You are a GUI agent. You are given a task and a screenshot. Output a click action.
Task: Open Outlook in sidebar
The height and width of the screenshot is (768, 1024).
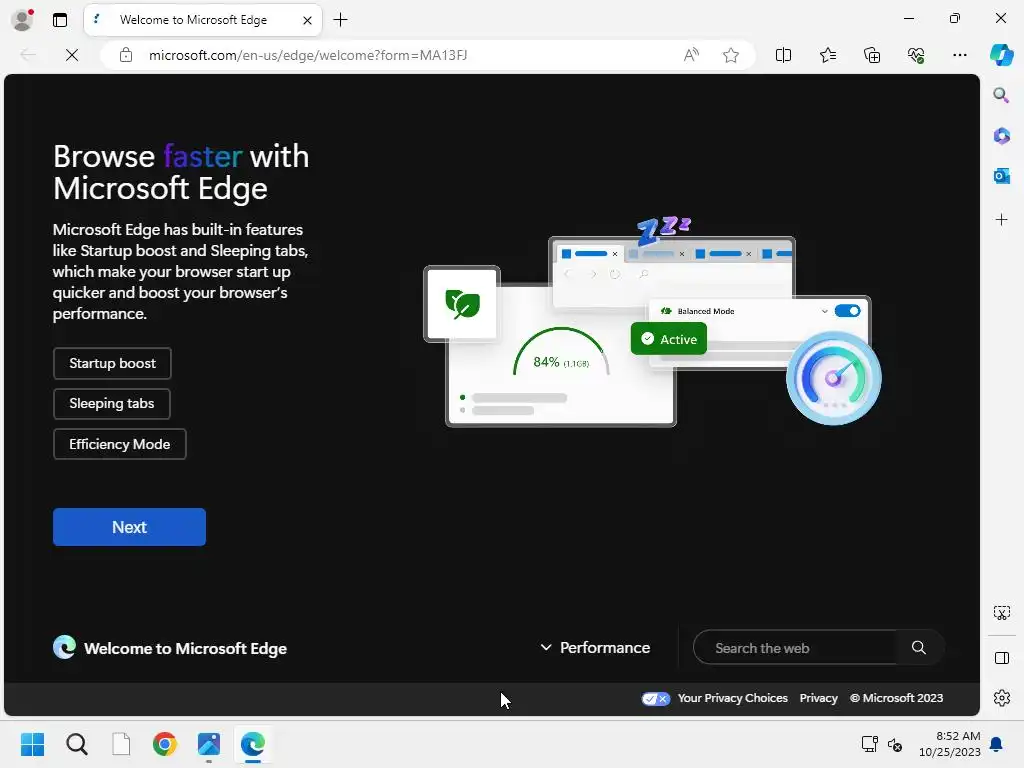1002,176
